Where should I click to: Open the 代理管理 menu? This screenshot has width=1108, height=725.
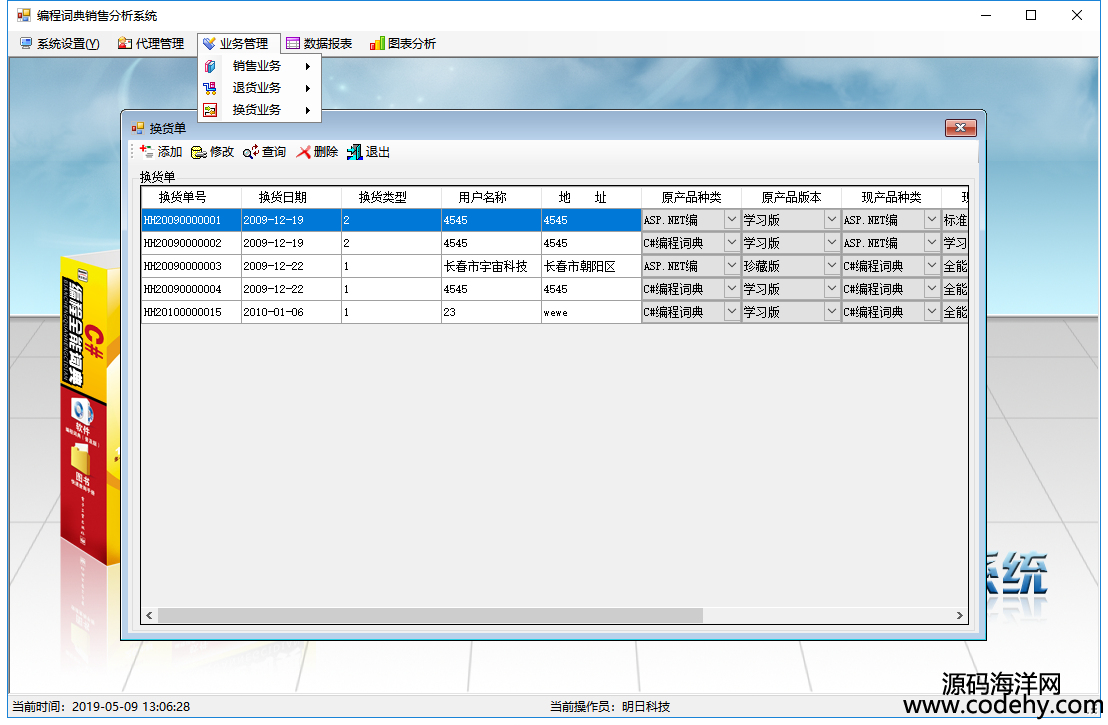pos(151,44)
